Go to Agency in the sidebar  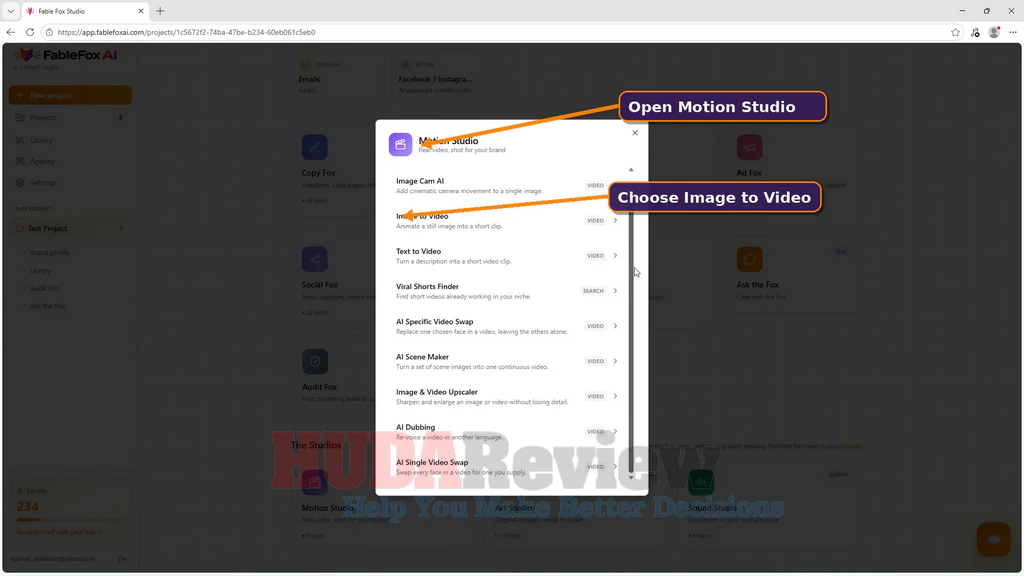click(70, 161)
